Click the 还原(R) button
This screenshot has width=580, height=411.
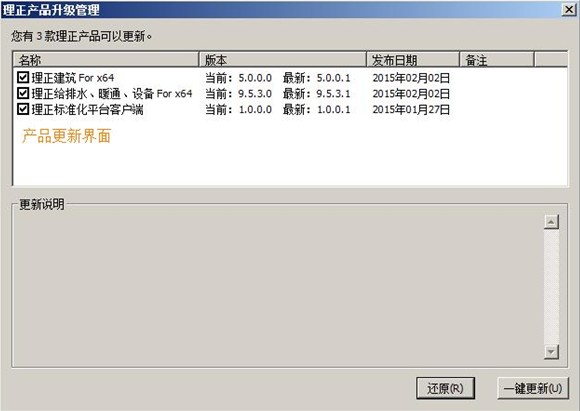click(445, 388)
